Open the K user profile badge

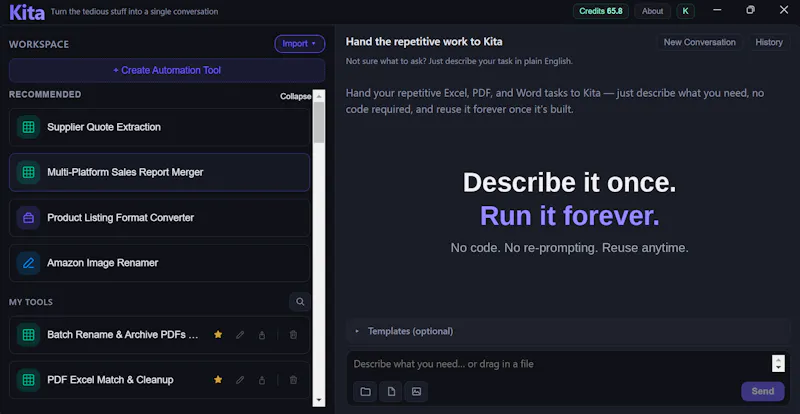[685, 11]
